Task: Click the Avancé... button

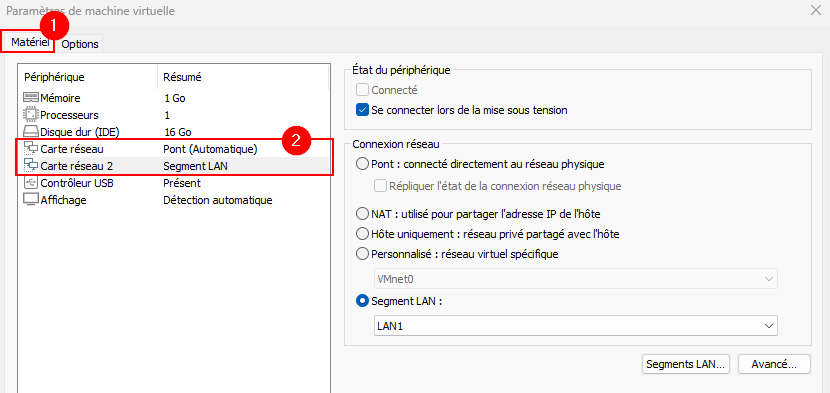Action: (774, 364)
